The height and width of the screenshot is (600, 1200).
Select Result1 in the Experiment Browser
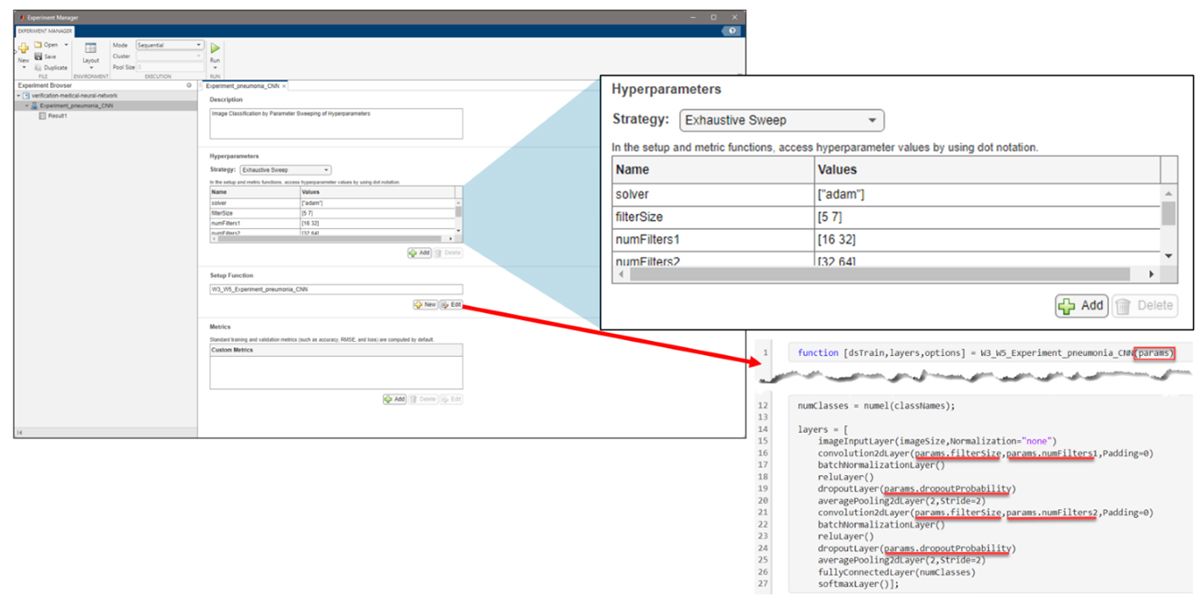pos(57,115)
